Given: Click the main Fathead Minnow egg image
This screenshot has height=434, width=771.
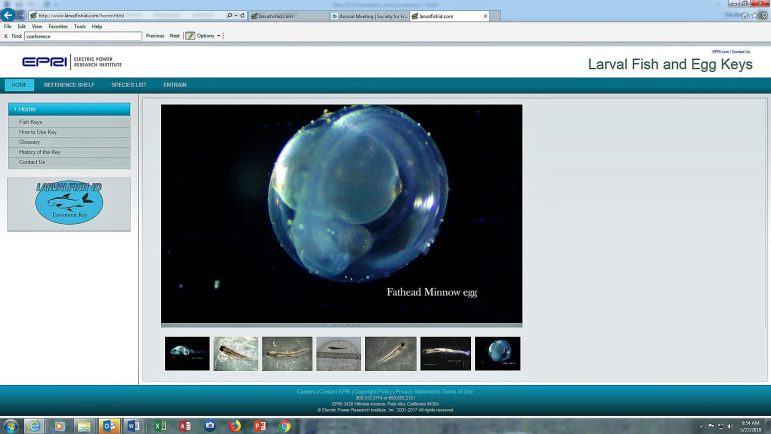Looking at the screenshot, I should pos(342,214).
